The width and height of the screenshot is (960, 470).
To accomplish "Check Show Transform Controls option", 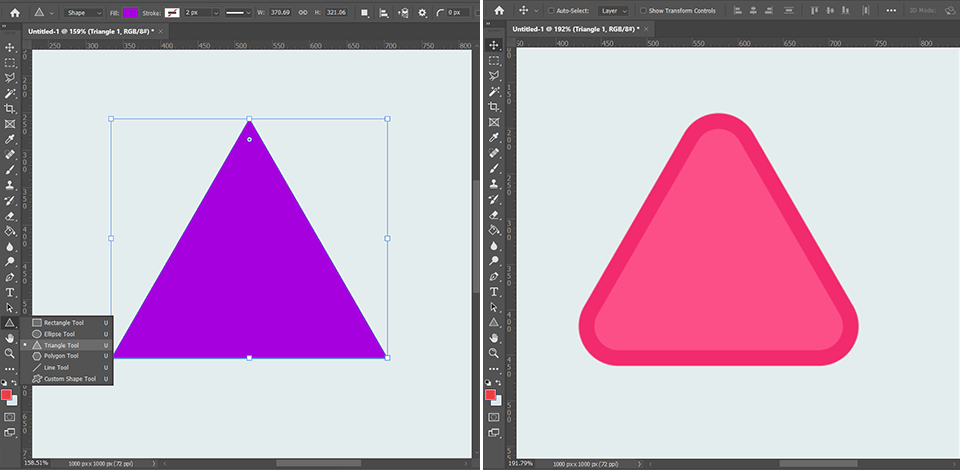I will point(641,12).
